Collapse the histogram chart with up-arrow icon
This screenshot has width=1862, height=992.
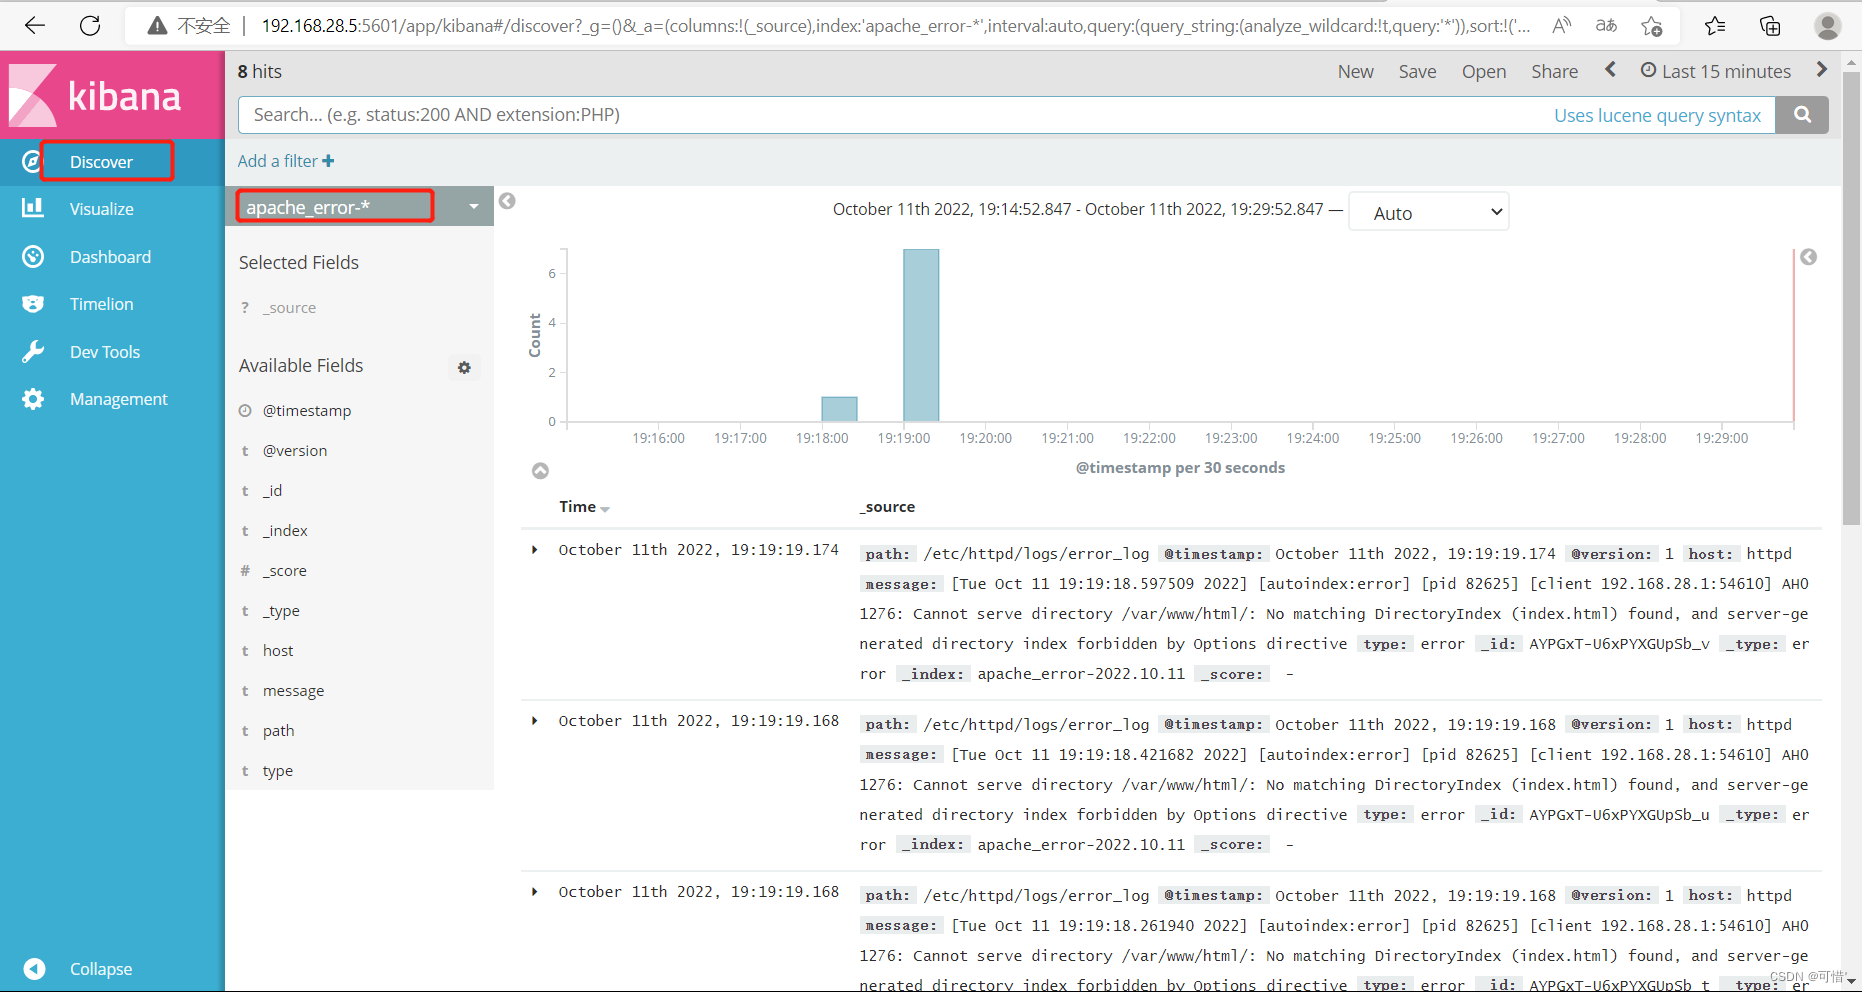coord(540,470)
